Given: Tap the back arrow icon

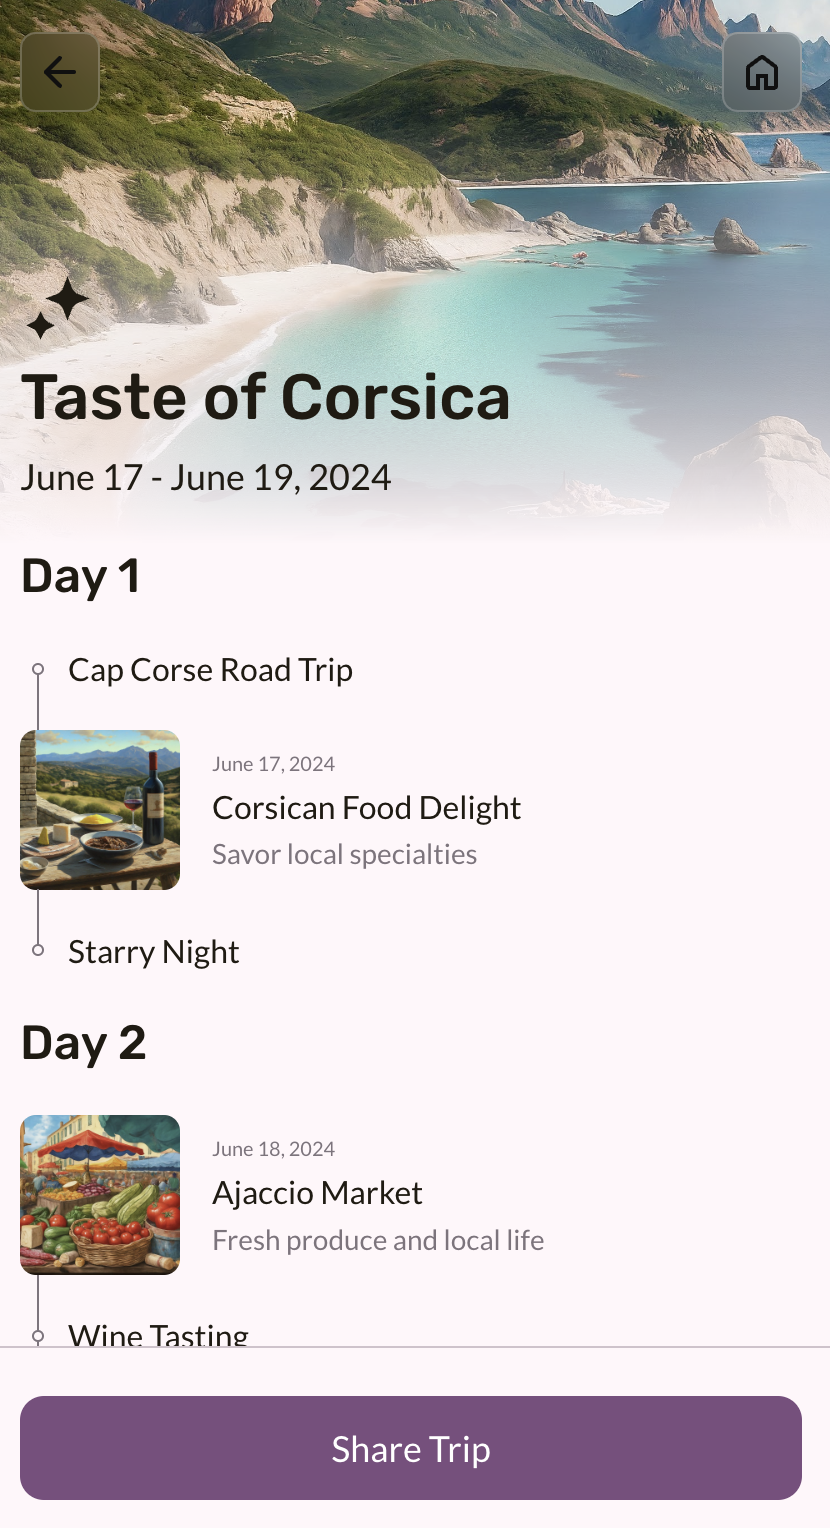Looking at the screenshot, I should coord(60,72).
